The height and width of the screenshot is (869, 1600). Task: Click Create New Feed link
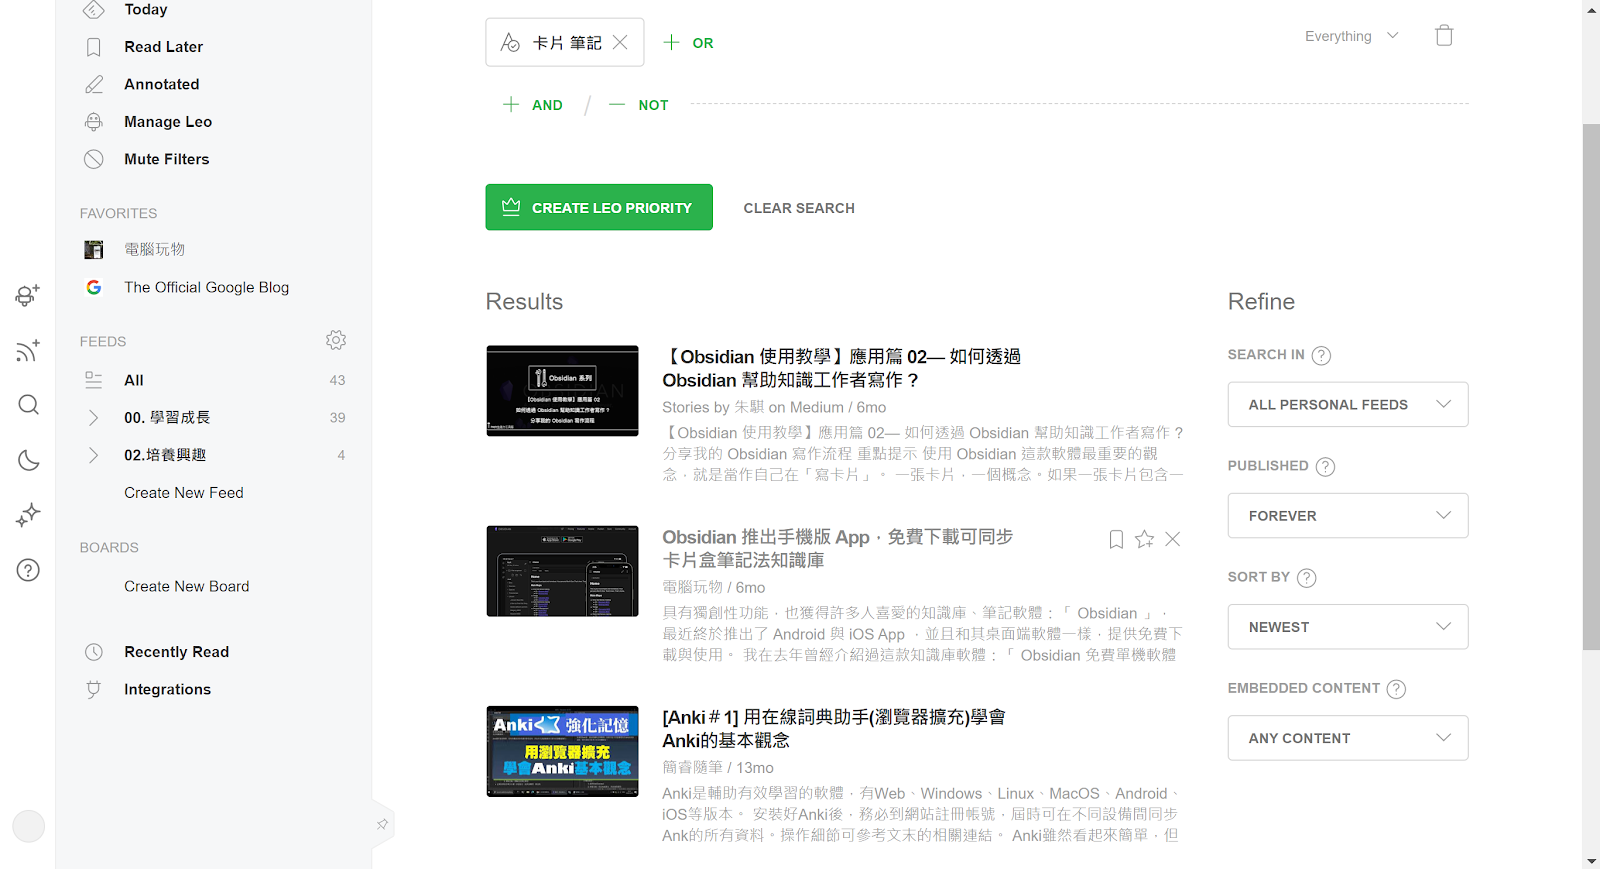pos(184,492)
